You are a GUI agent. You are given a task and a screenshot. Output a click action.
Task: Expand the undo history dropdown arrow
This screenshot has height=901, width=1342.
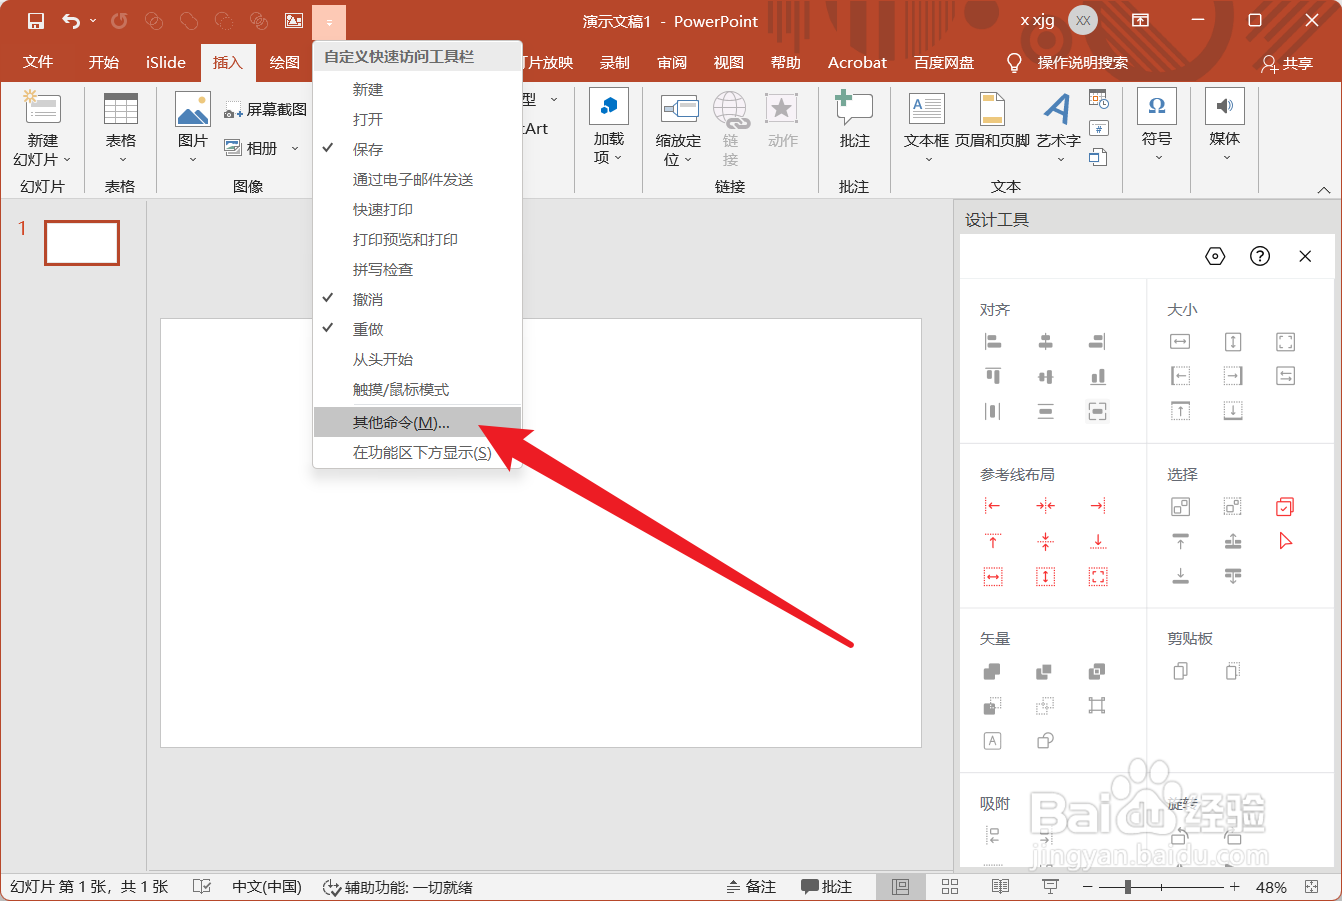click(93, 21)
